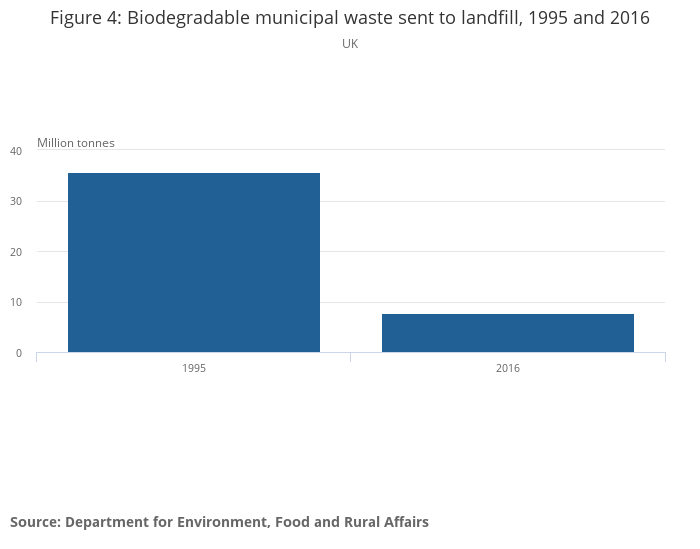Click the 0 y-axis tick label
Screen dimensions: 700x549
pyautogui.click(x=18, y=353)
